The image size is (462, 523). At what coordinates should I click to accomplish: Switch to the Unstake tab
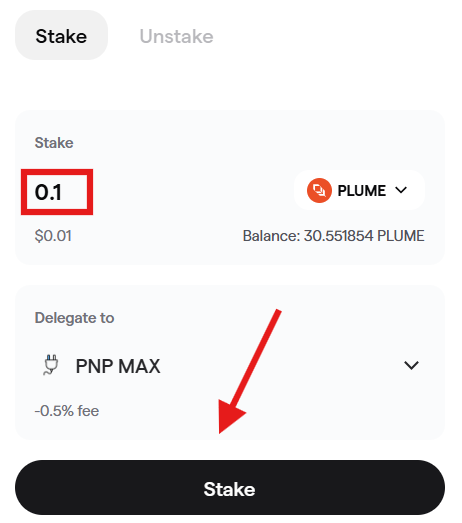pos(176,36)
